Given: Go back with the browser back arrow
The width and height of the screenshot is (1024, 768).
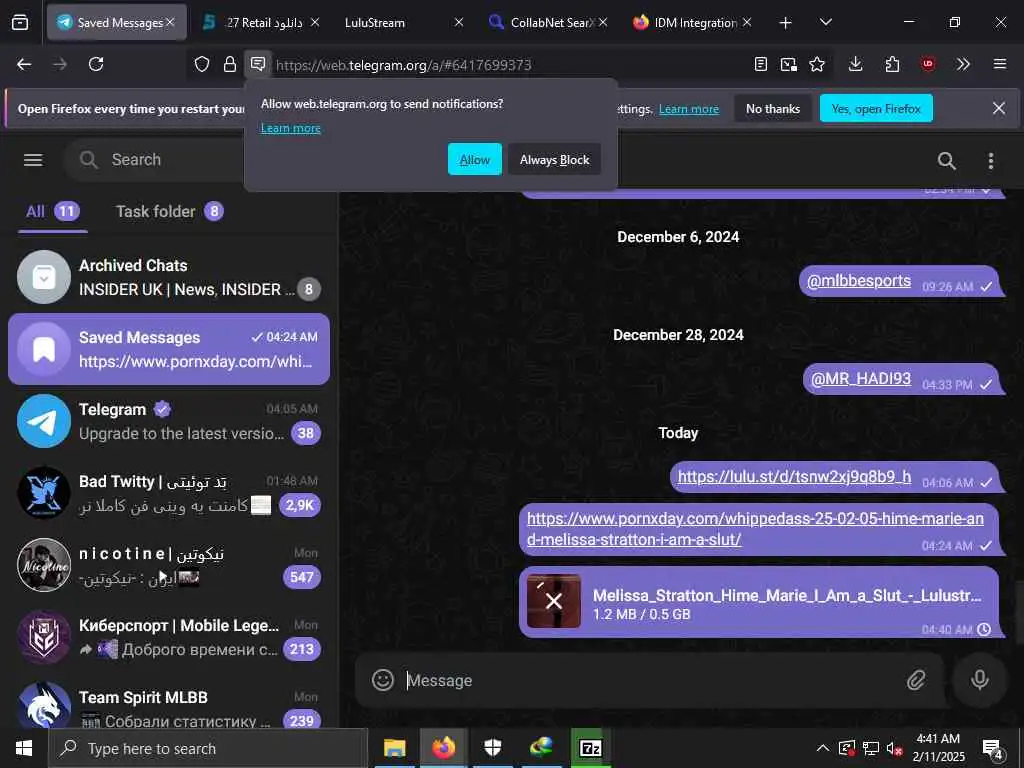Looking at the screenshot, I should [24, 64].
